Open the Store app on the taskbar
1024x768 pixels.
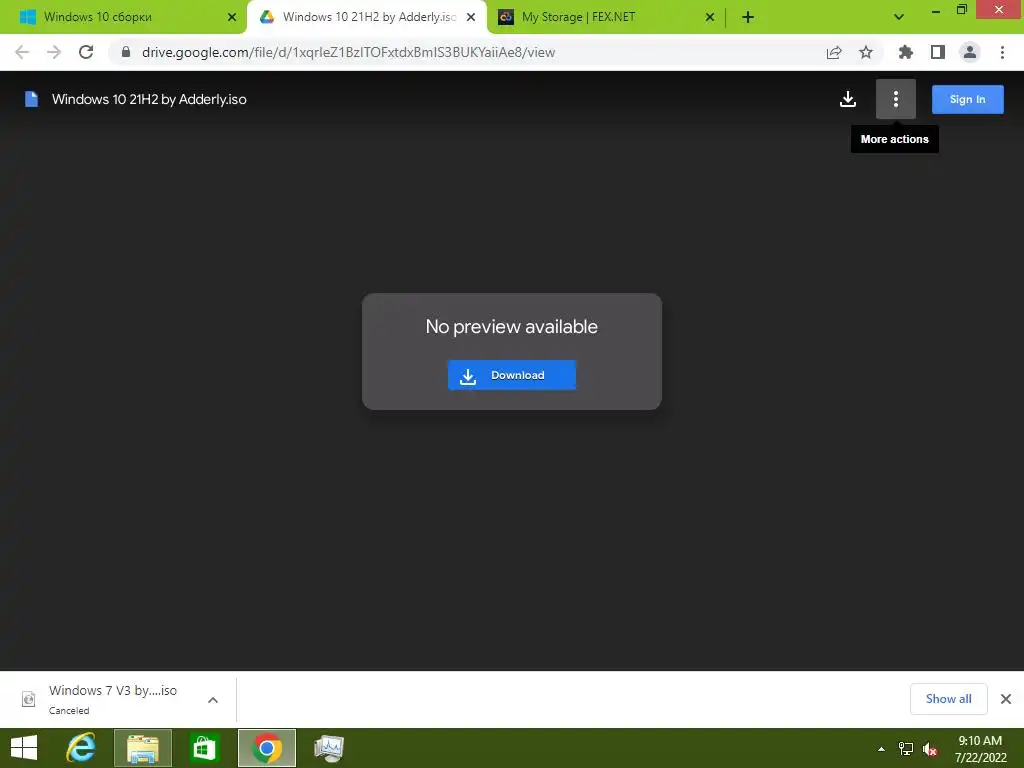[x=204, y=748]
